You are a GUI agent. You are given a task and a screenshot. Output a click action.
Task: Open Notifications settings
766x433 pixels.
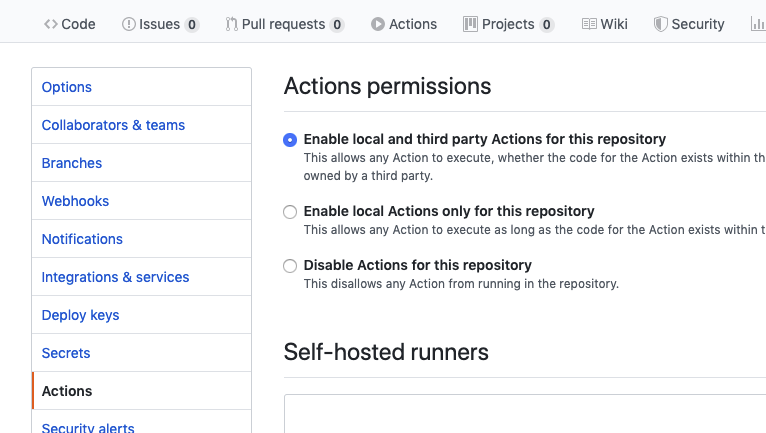(x=142, y=239)
